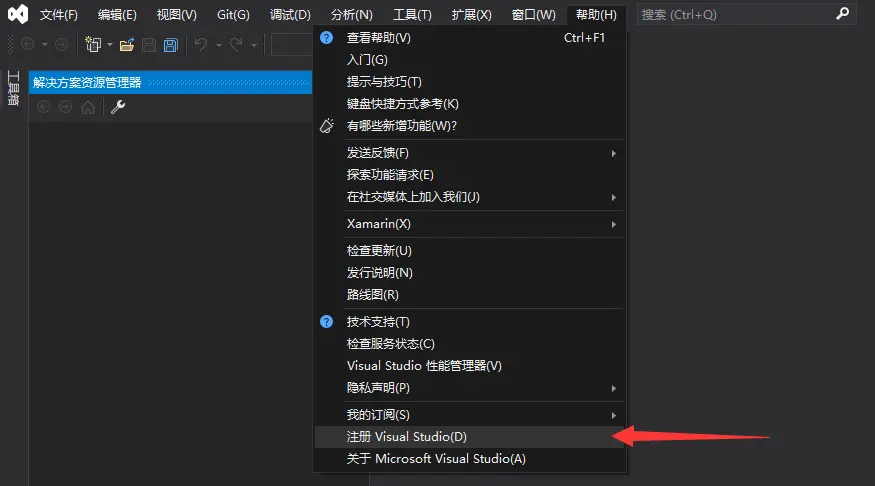Open Visual Studio Performance Manager (性能管理器)
The width and height of the screenshot is (875, 486).
point(424,366)
